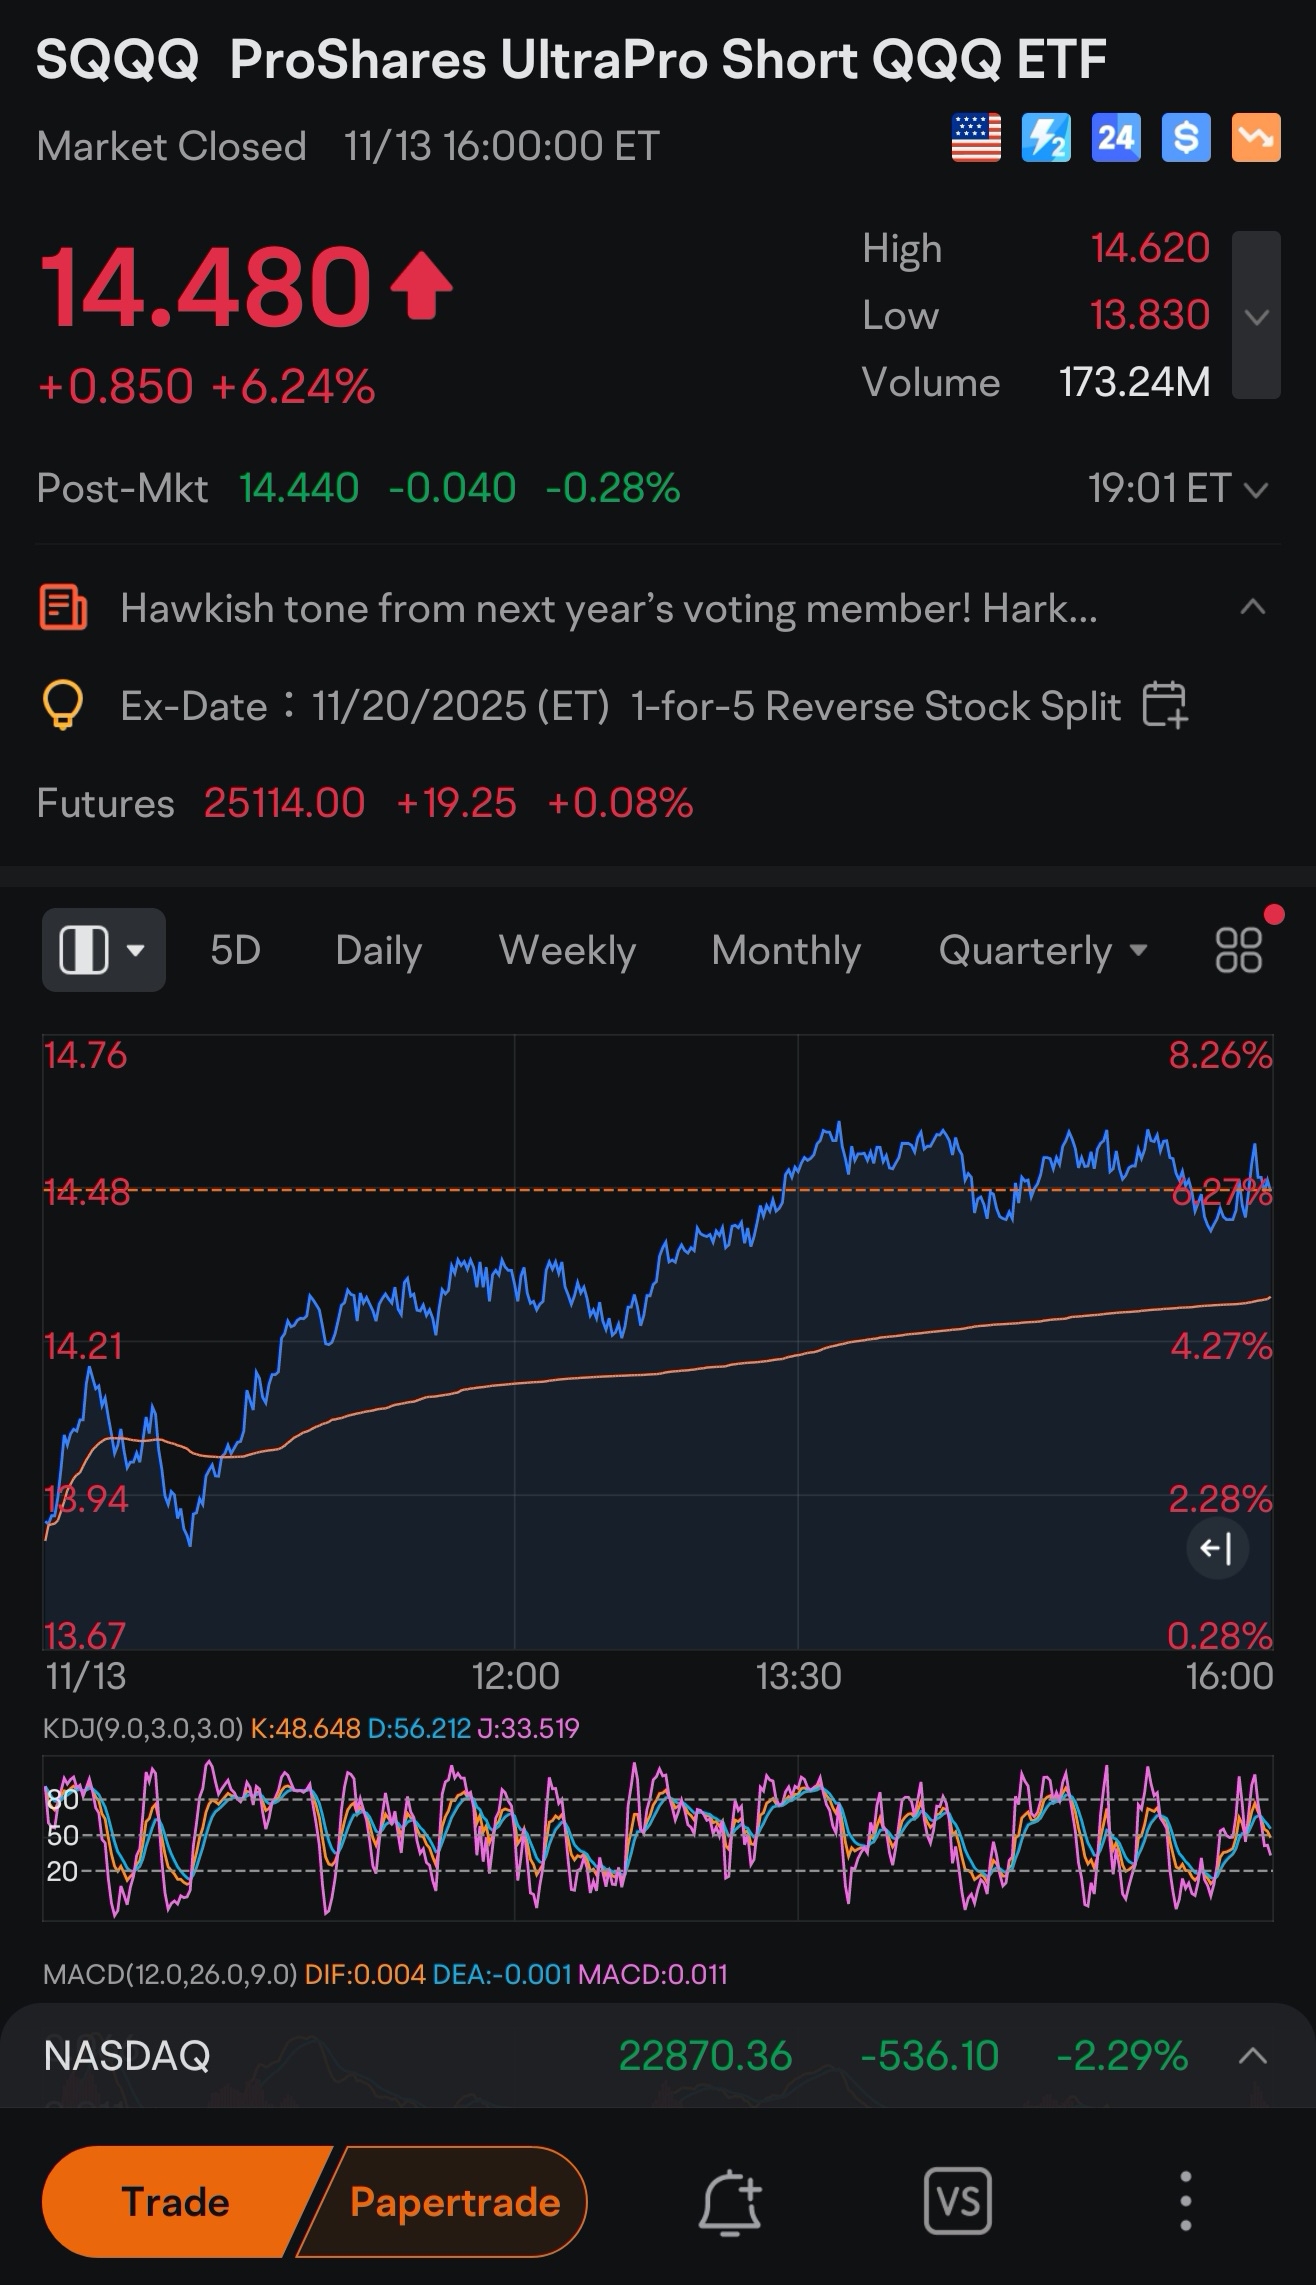Viewport: 1316px width, 2285px height.
Task: Add reverse split to calendar
Action: pos(1165,705)
